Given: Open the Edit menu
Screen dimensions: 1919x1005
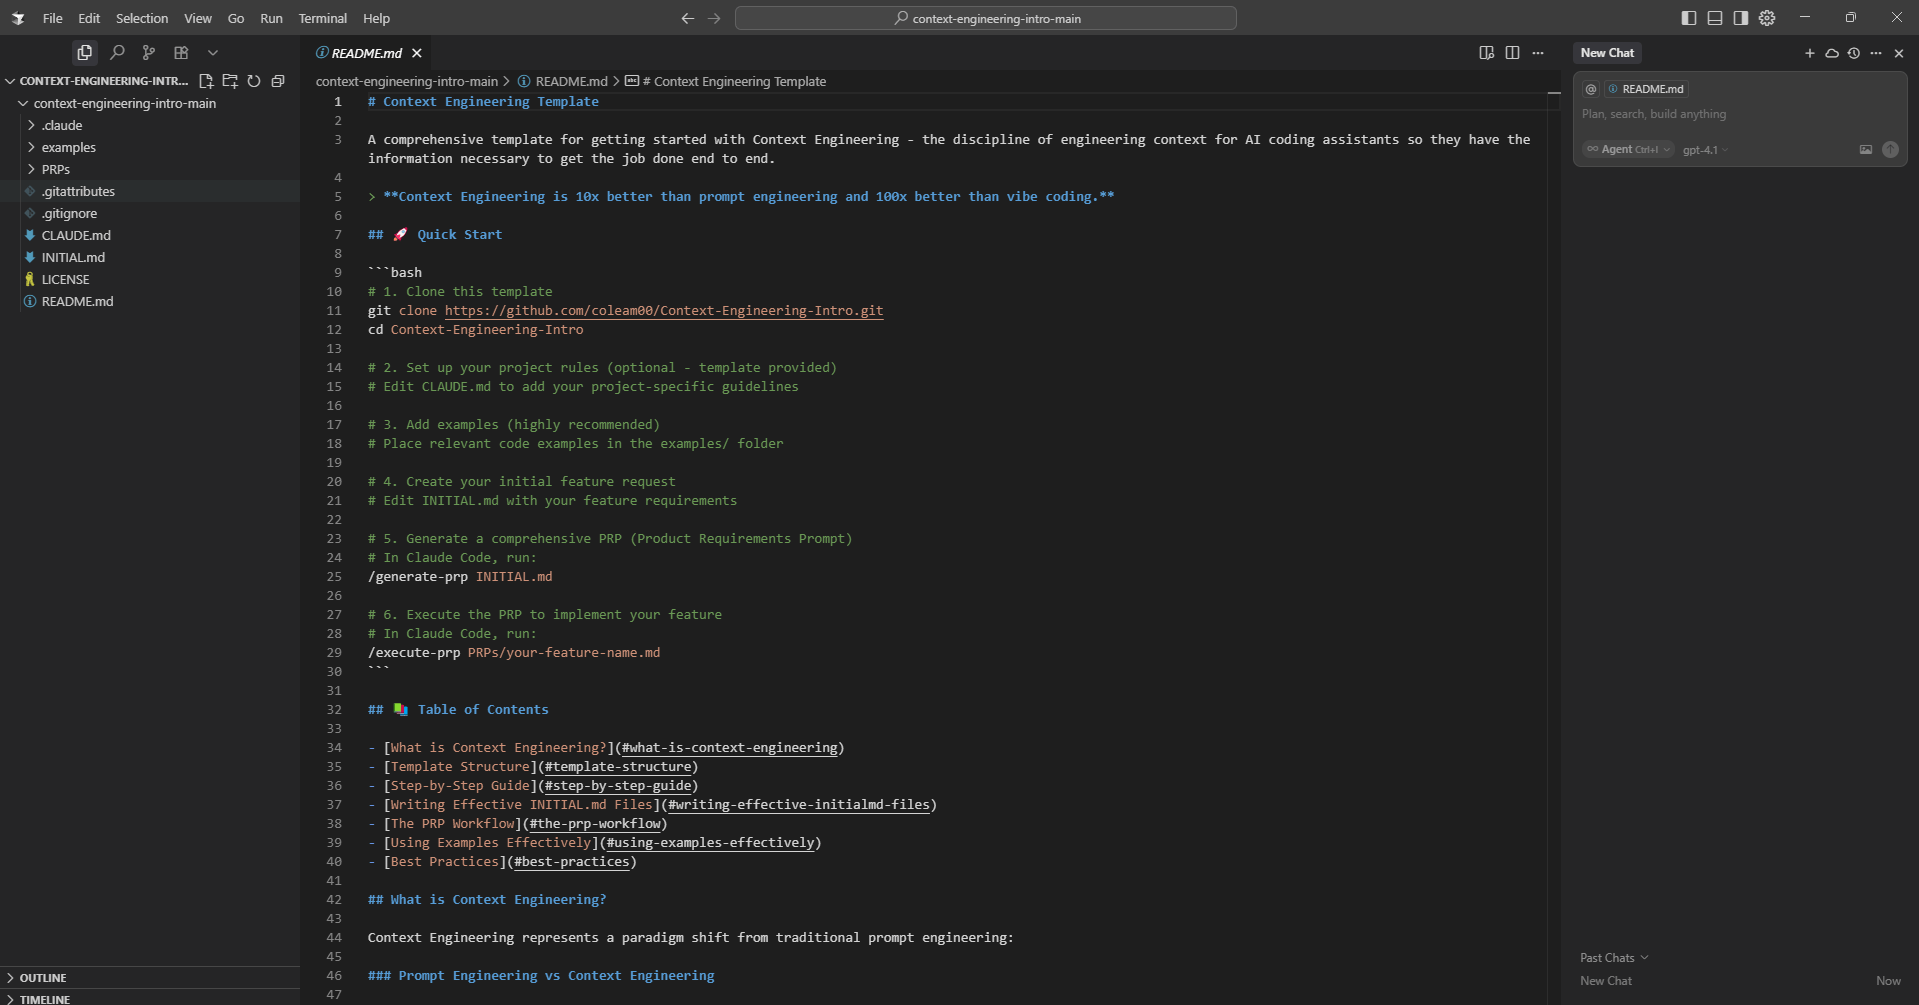Looking at the screenshot, I should [89, 18].
